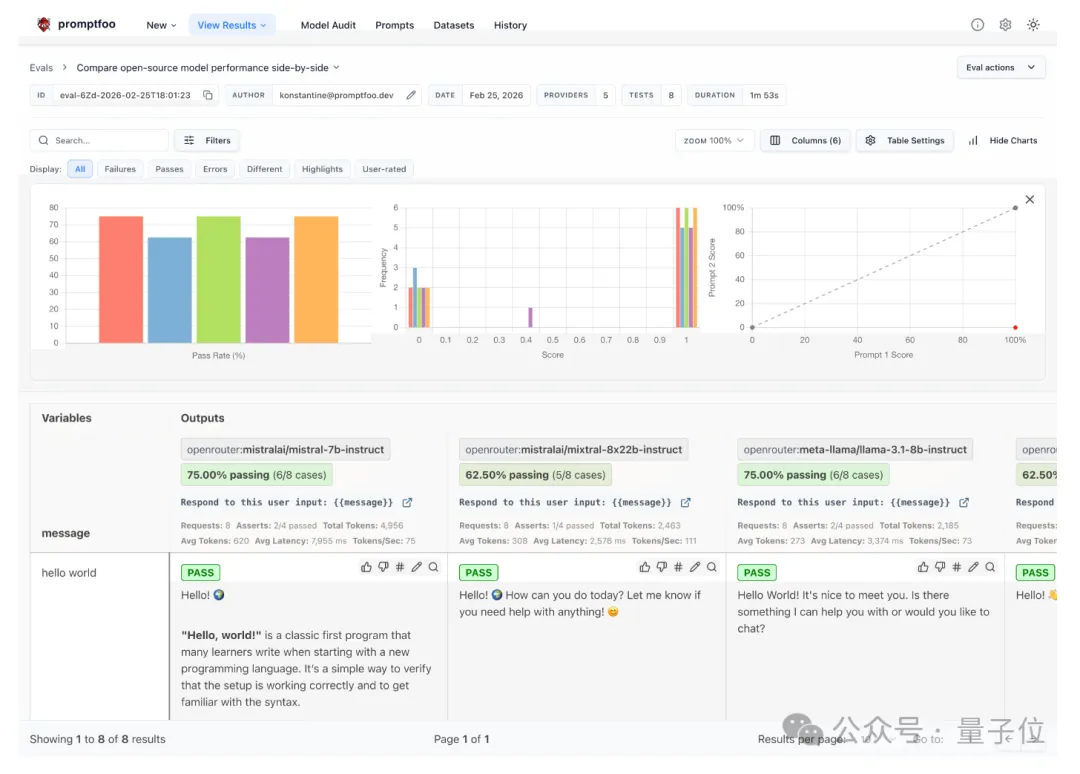Click thumbs up on the mistral-7b output

(x=367, y=567)
